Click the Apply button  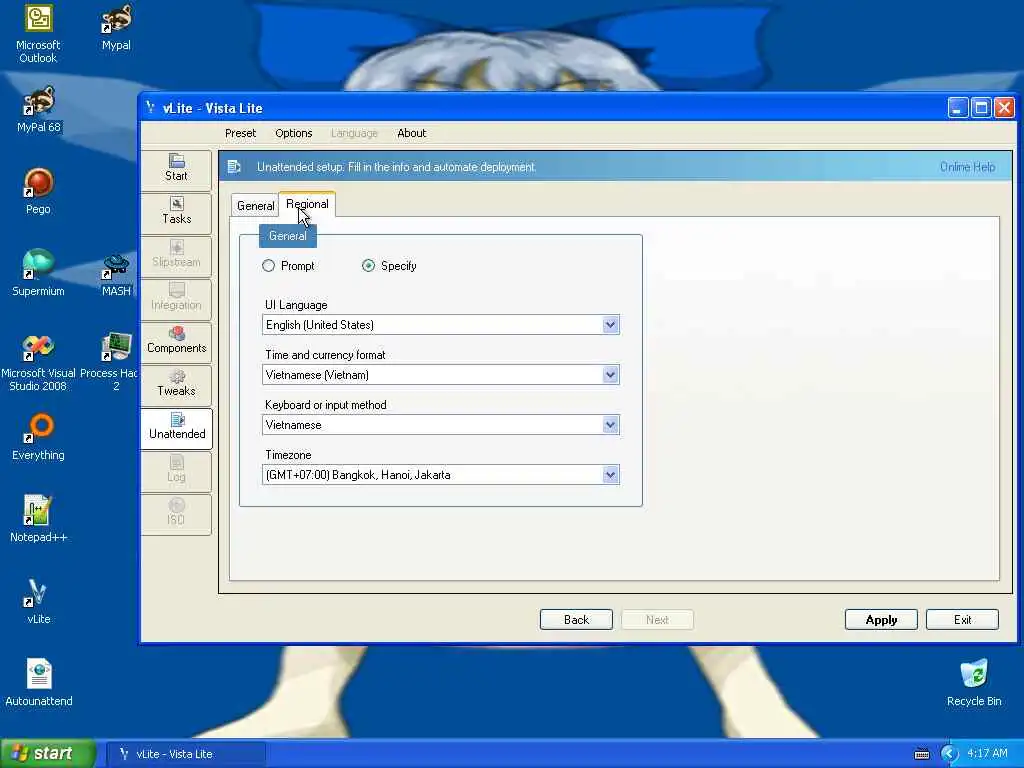point(881,620)
